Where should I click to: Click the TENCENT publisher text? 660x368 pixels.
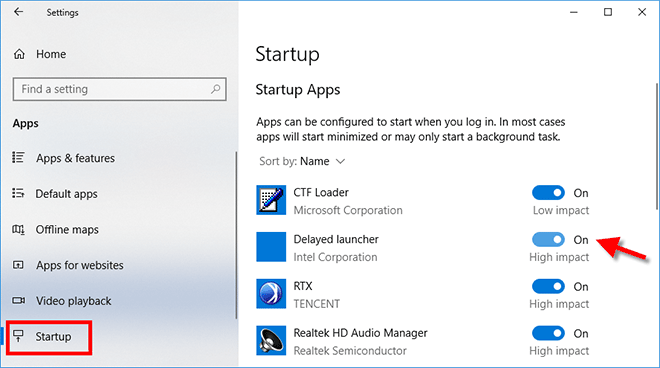tap(317, 304)
